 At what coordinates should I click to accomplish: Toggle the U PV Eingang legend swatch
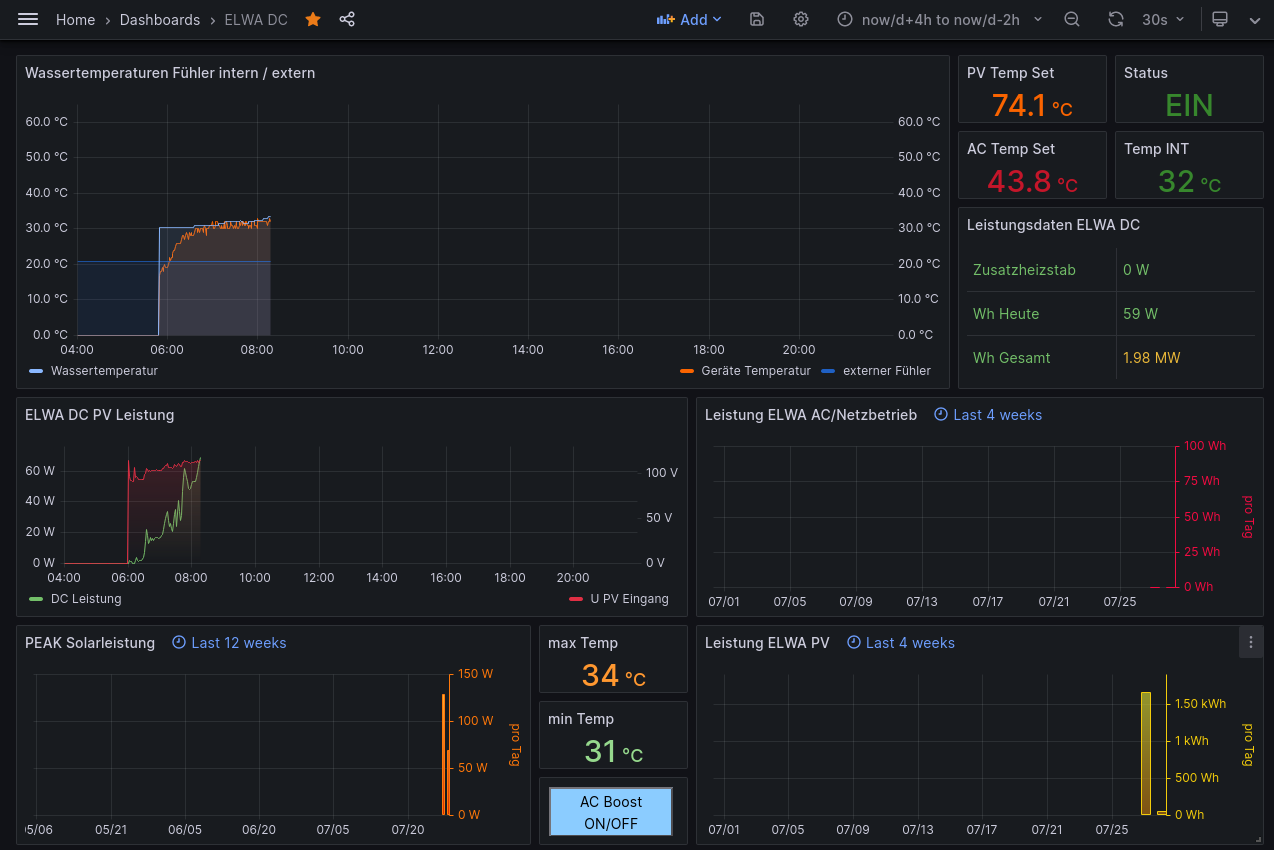click(x=576, y=599)
